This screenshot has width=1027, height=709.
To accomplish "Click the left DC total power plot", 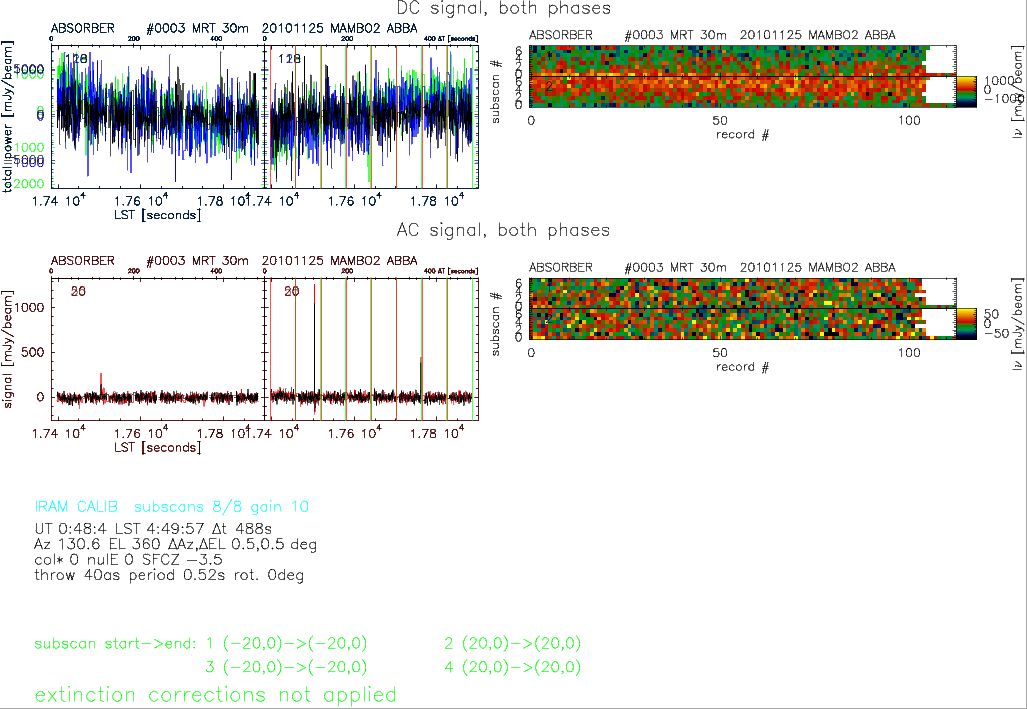I will [154, 114].
